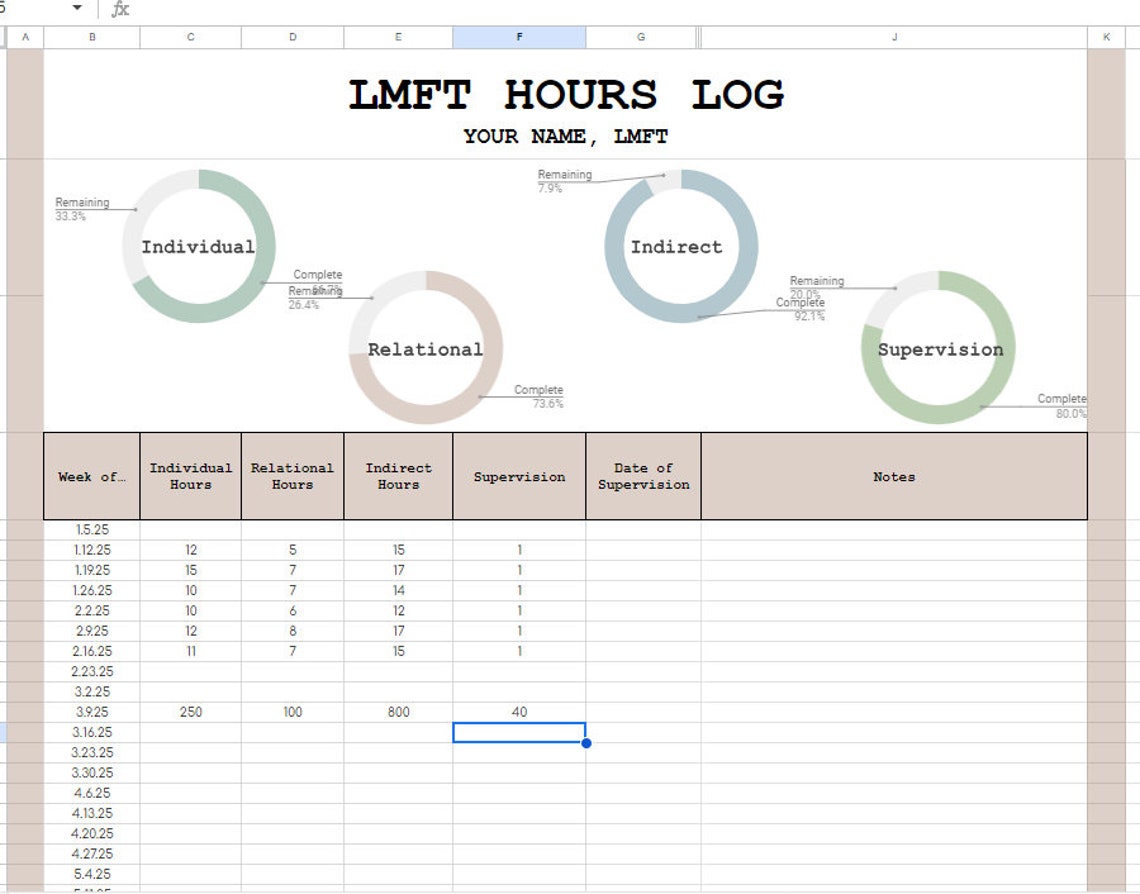Image resolution: width=1140 pixels, height=894 pixels.
Task: Select the 800 Indirect Hours cell
Action: pos(398,712)
